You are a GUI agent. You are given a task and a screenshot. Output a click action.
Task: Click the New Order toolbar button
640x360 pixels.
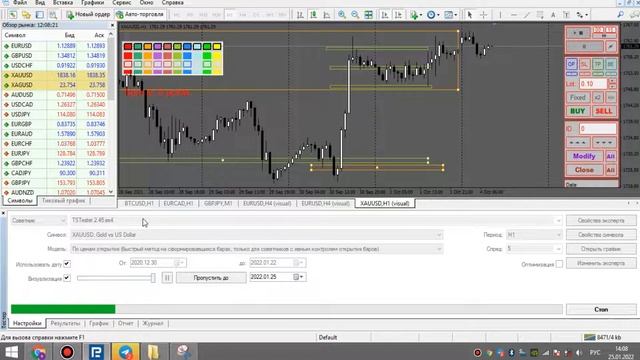88,15
